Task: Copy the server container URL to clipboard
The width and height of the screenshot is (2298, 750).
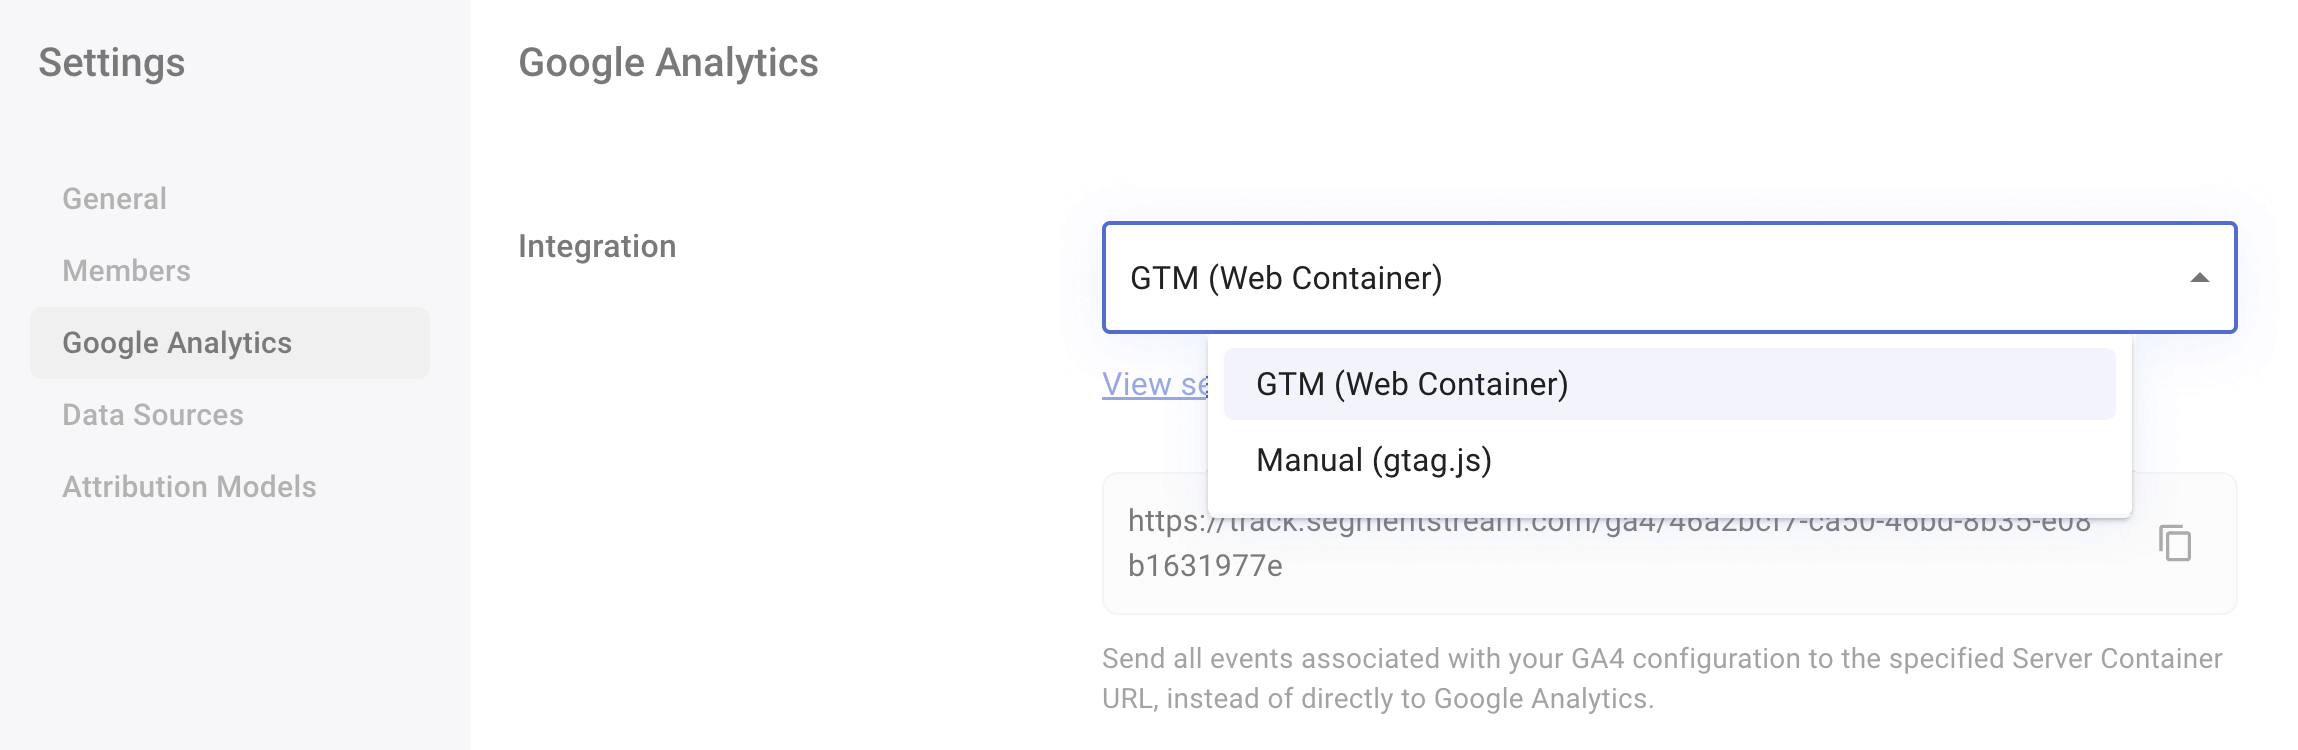Action: tap(2175, 543)
